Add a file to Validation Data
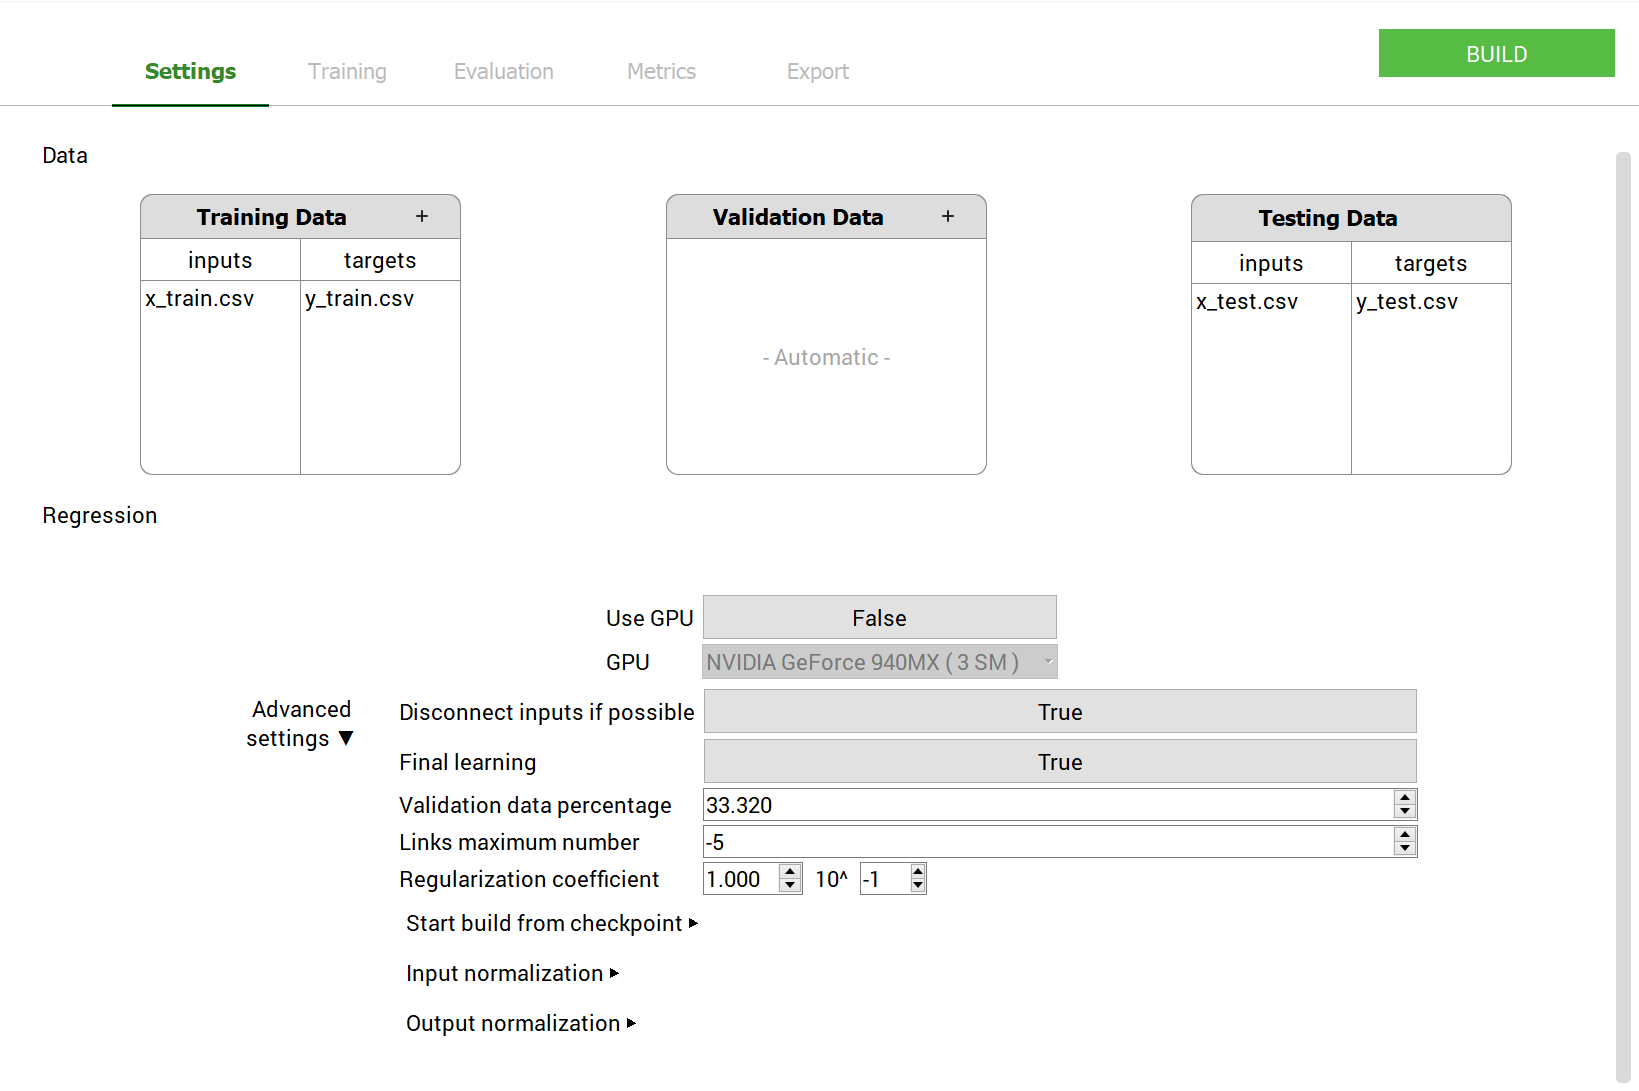Screen dimensions: 1639x1091 (948, 216)
